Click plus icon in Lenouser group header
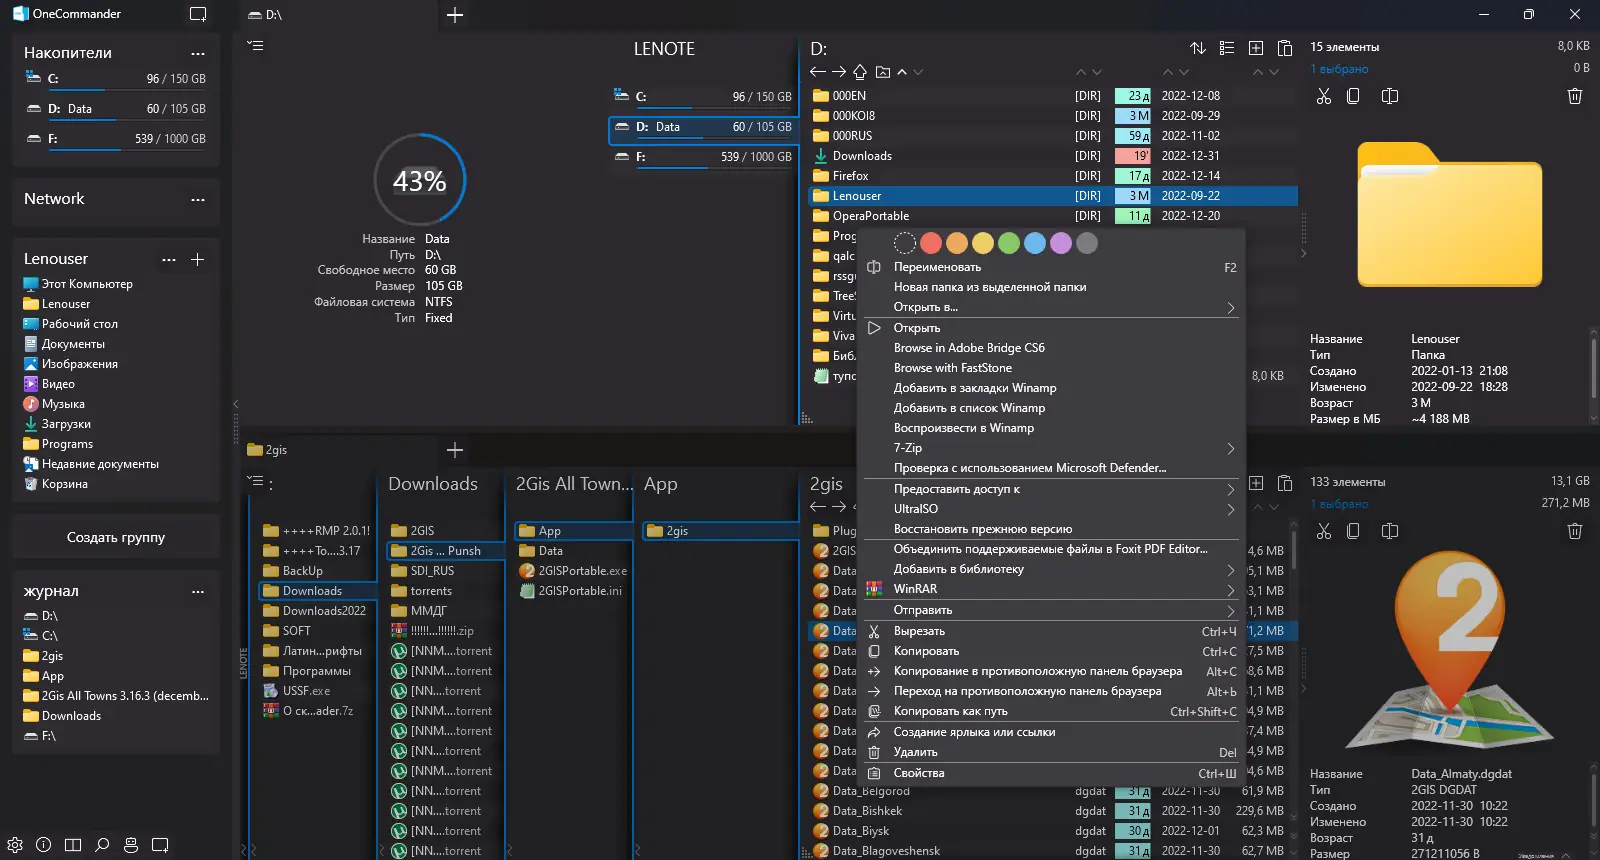Screen dimensions: 1600x860 pyautogui.click(x=198, y=259)
